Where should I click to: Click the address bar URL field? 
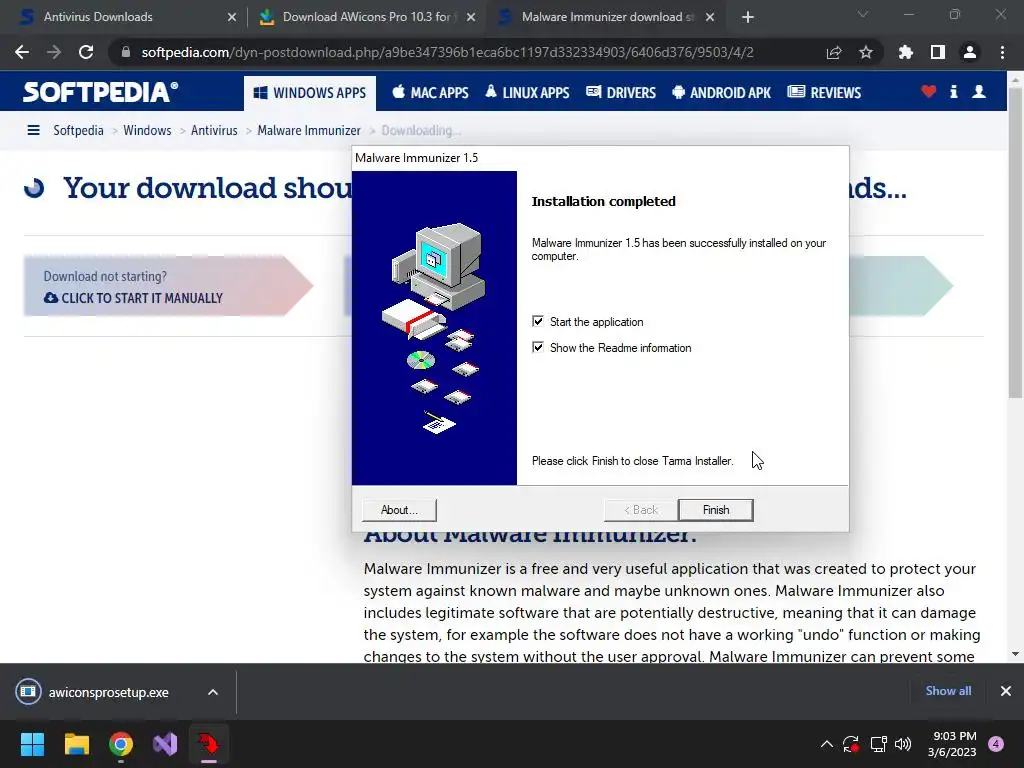[x=447, y=52]
